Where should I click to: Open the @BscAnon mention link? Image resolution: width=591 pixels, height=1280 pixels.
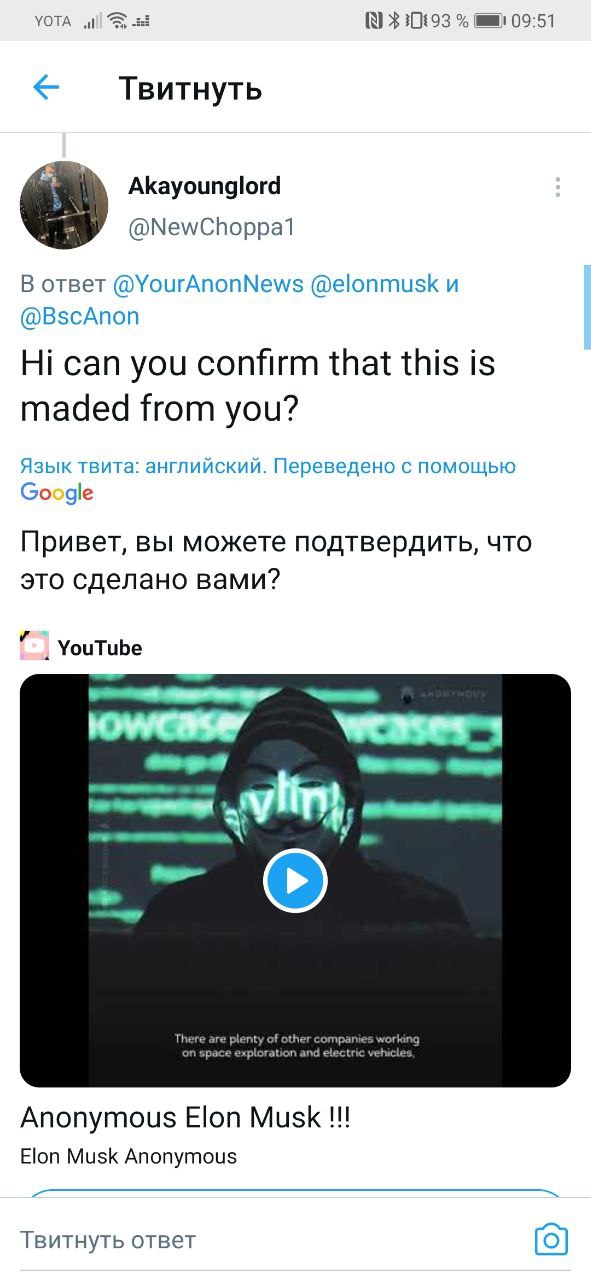point(80,317)
